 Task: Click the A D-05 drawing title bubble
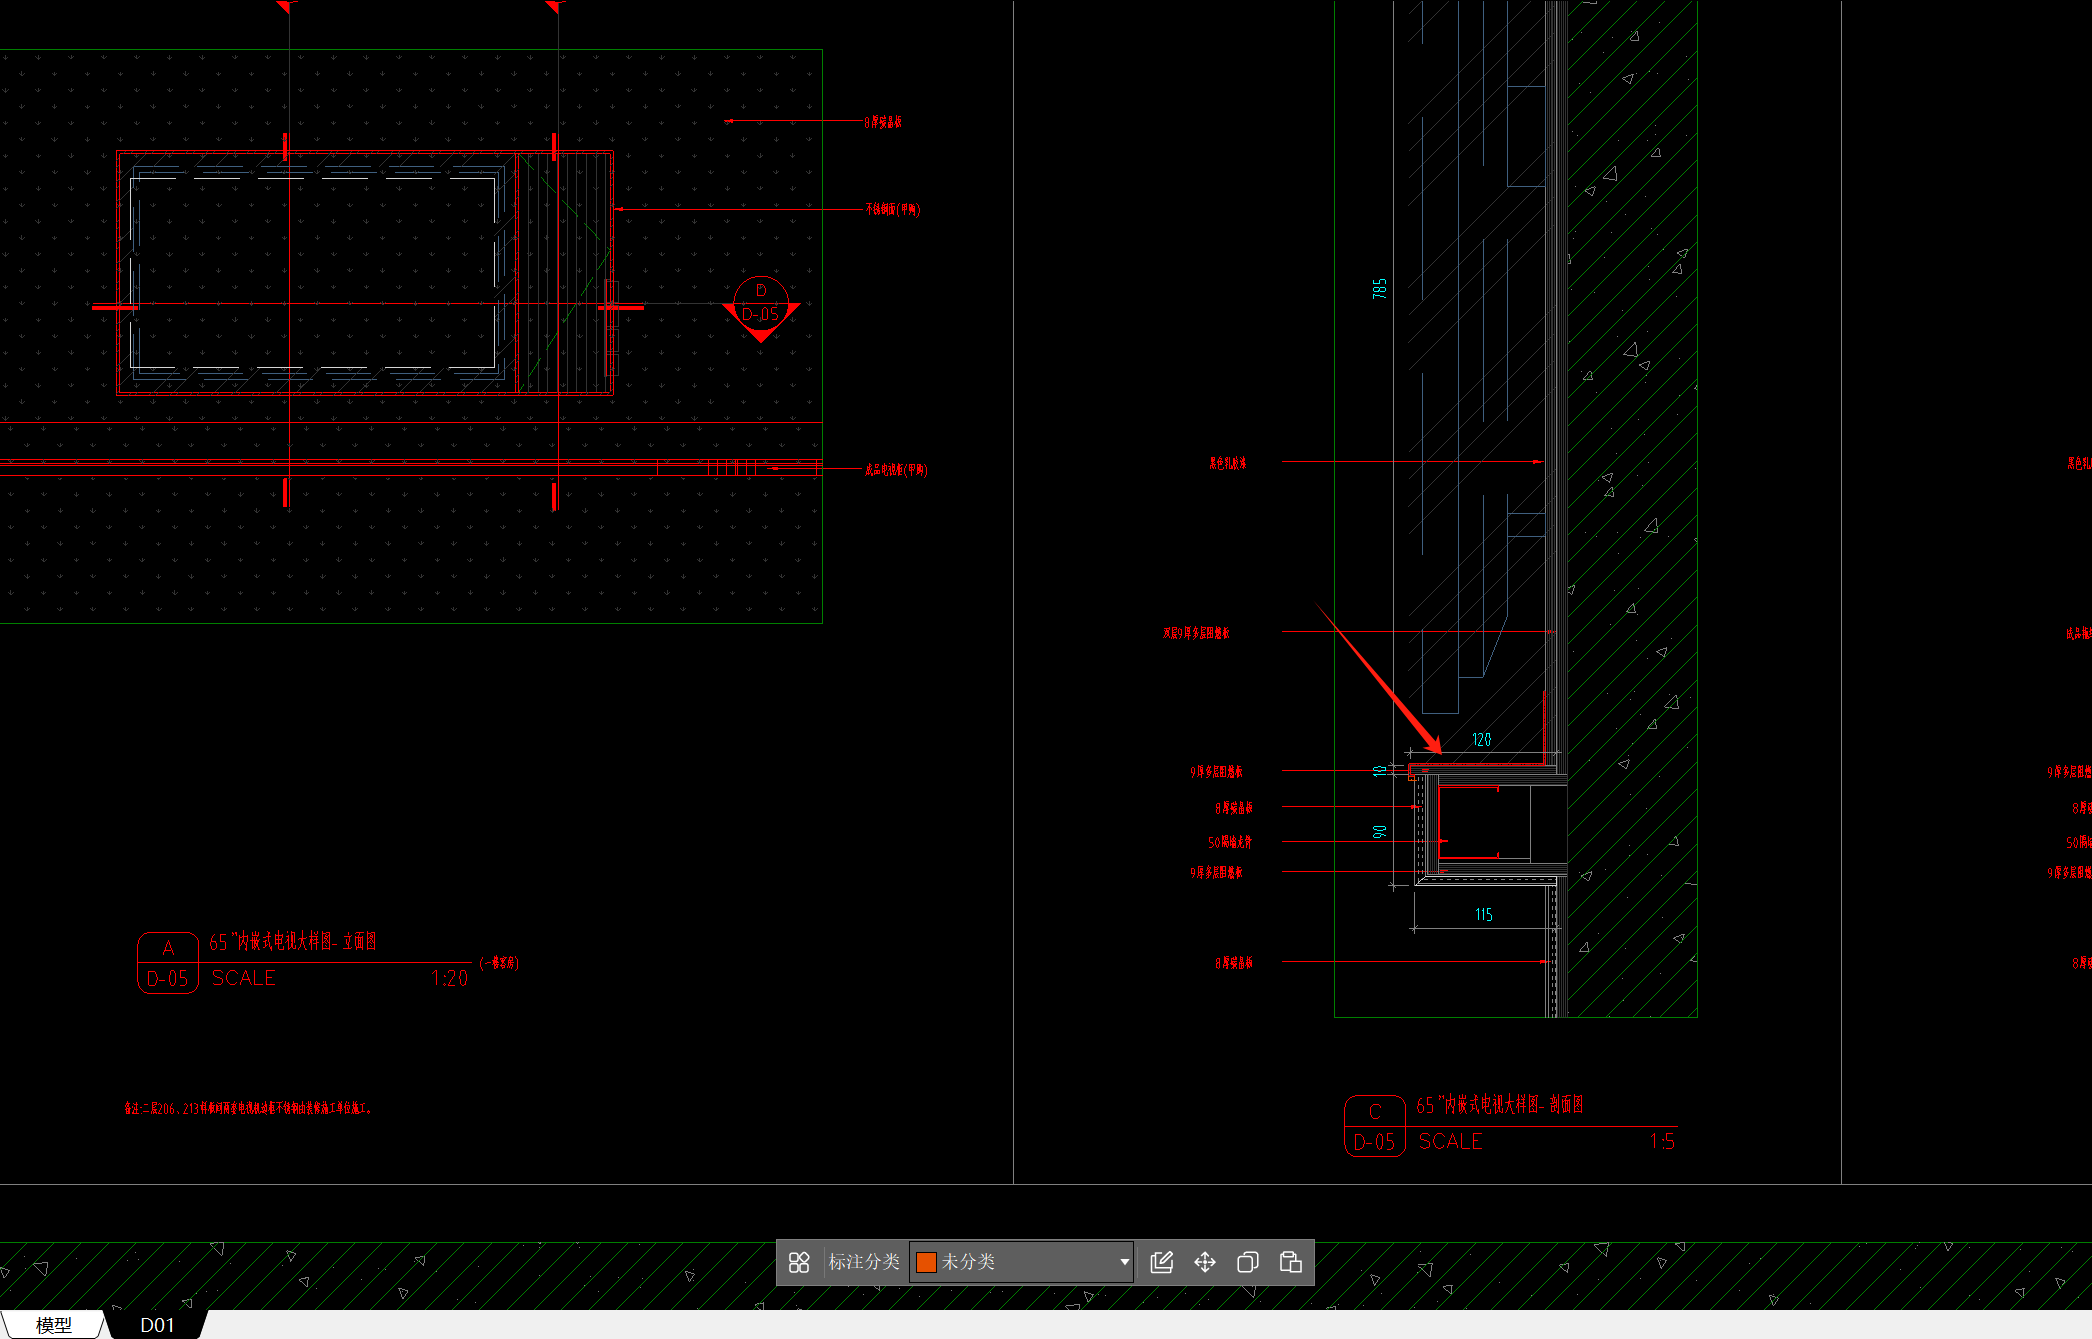point(168,963)
